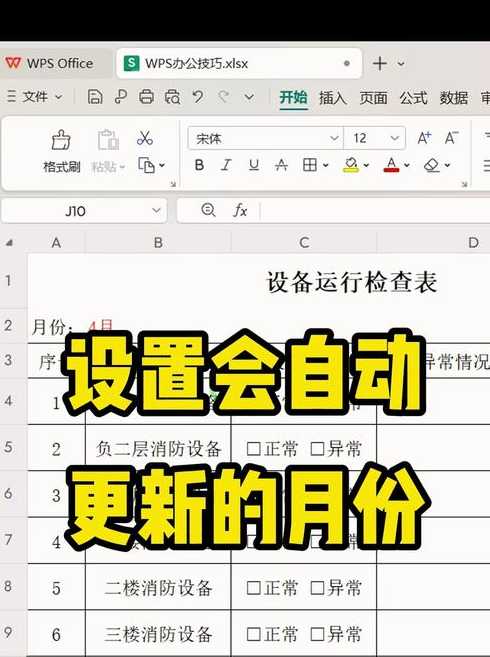Image resolution: width=490 pixels, height=657 pixels.
Task: Open the 页面 ribbon tab
Action: point(373,98)
